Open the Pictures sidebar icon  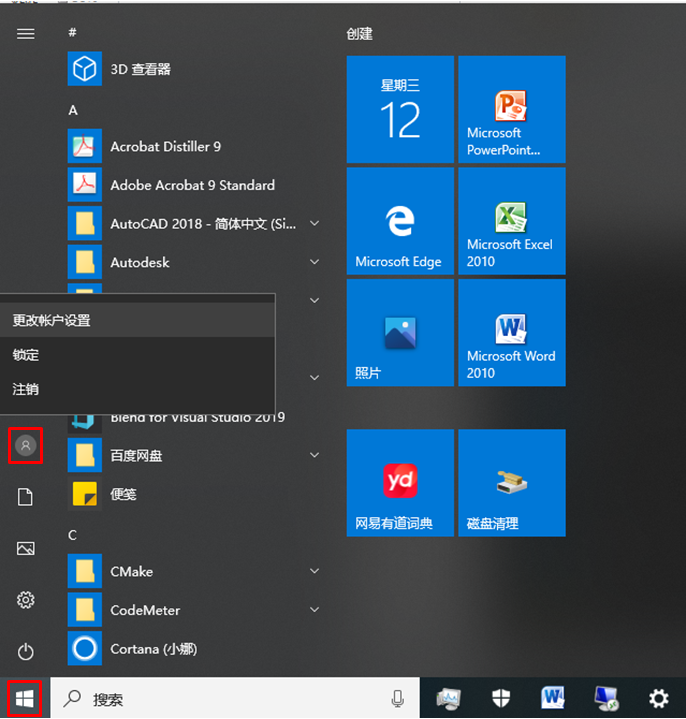click(x=26, y=548)
